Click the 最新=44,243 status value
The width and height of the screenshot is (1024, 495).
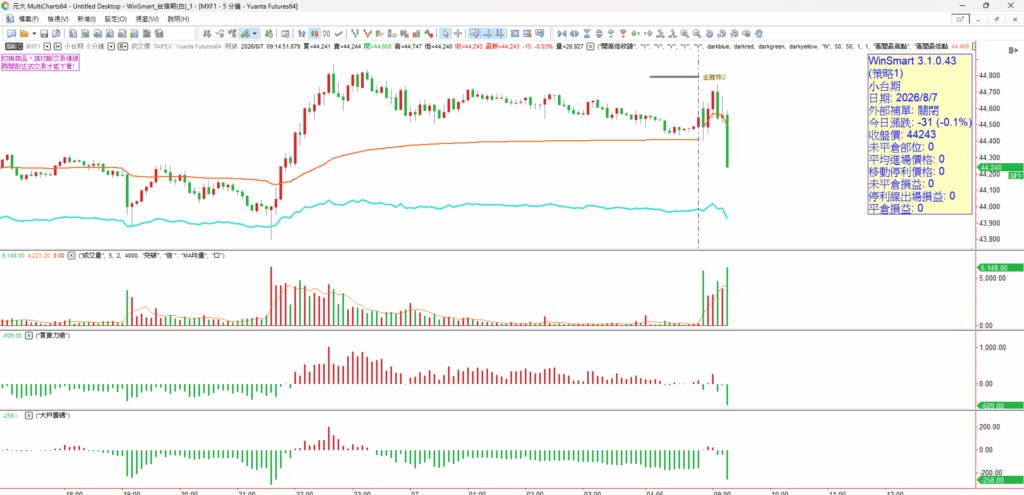503,46
